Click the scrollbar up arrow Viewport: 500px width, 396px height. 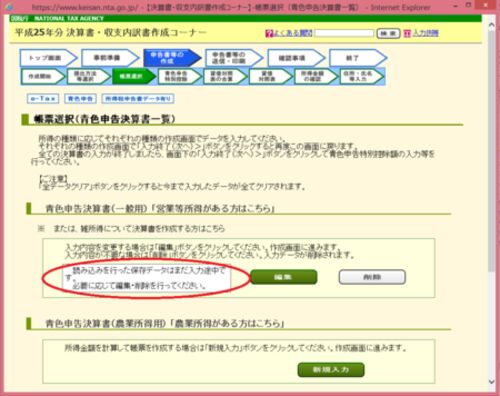491,25
